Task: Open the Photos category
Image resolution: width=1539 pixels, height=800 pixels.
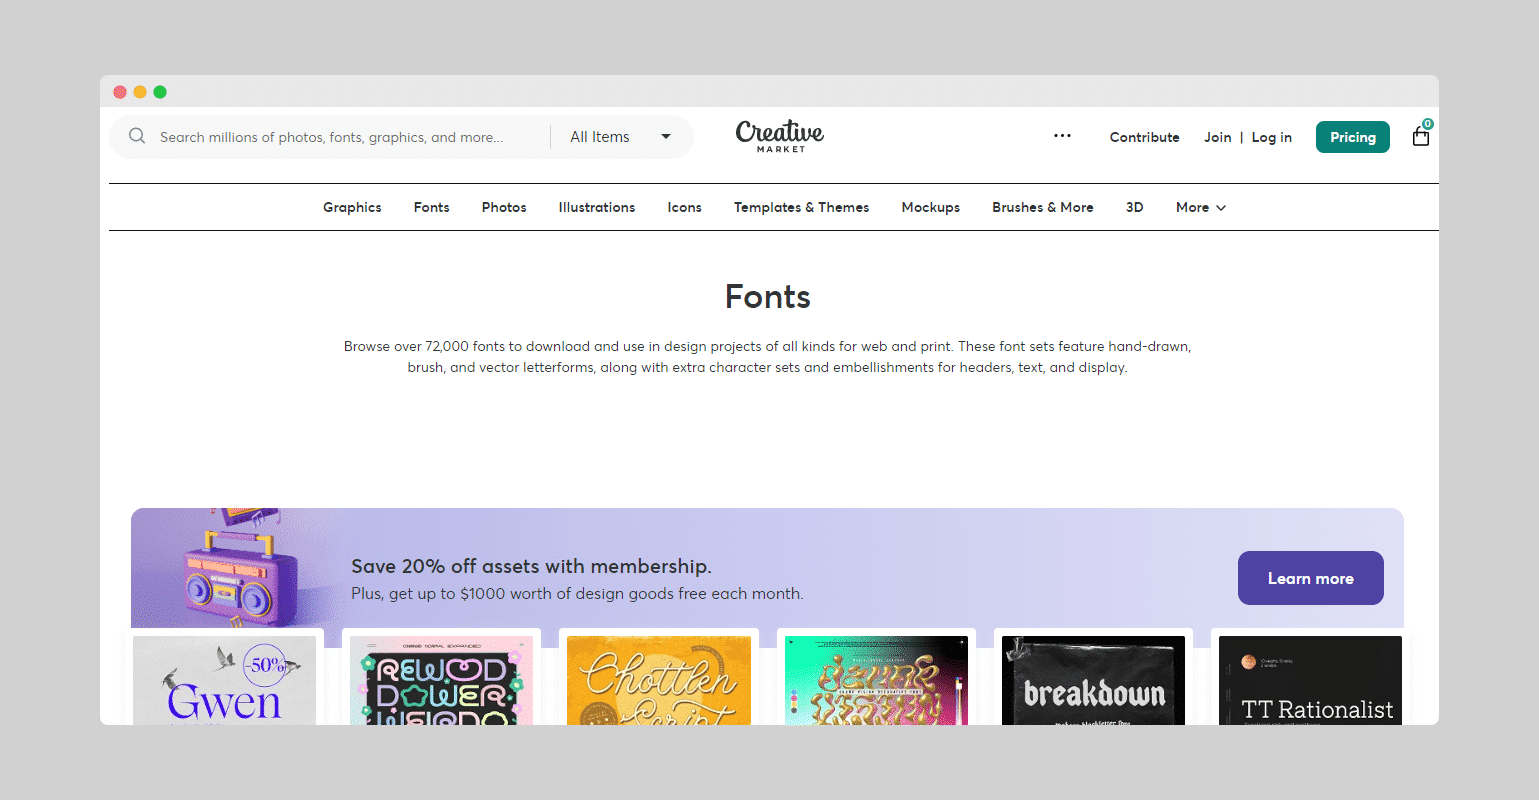Action: tap(504, 207)
